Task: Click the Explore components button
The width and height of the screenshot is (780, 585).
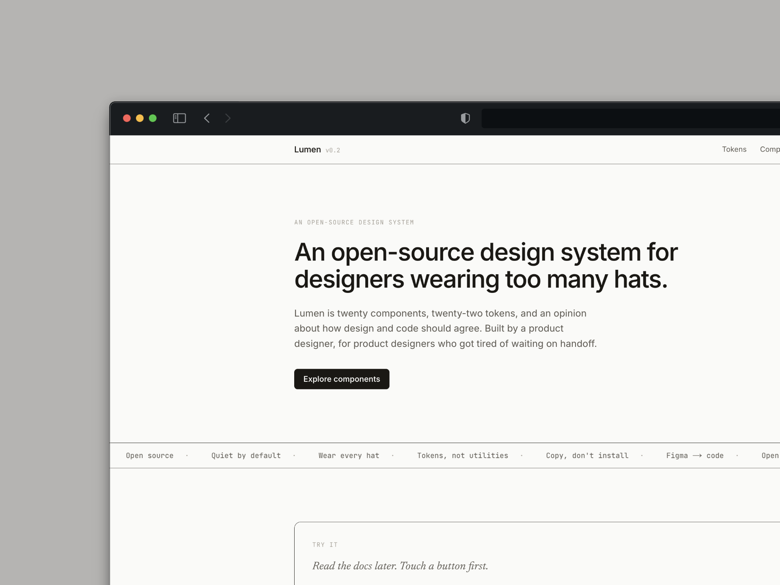Action: (x=342, y=379)
